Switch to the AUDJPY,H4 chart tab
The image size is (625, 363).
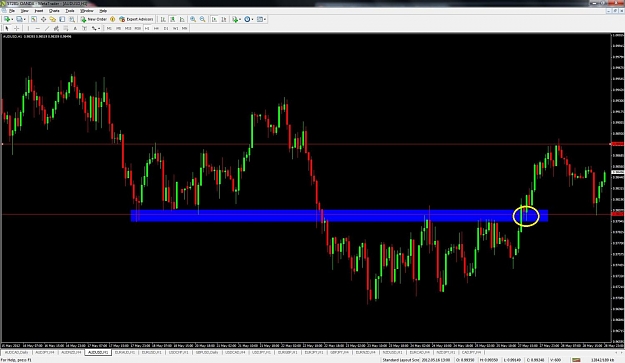(45, 353)
